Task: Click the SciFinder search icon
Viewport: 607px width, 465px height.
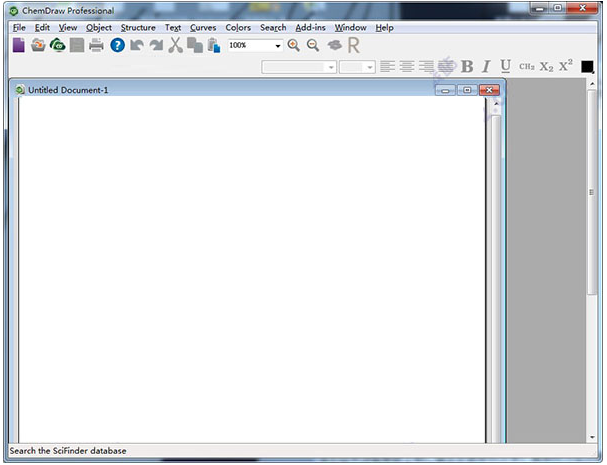Action: click(334, 45)
